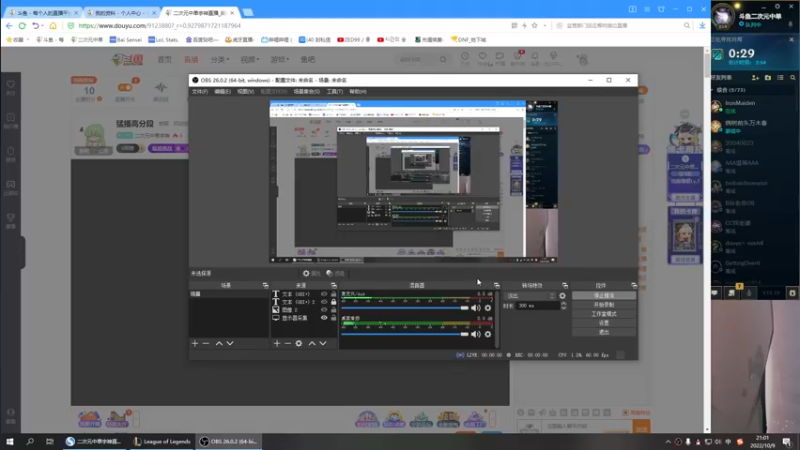Click add friend icon in LoL client
This screenshot has width=800, height=450.
(755, 78)
